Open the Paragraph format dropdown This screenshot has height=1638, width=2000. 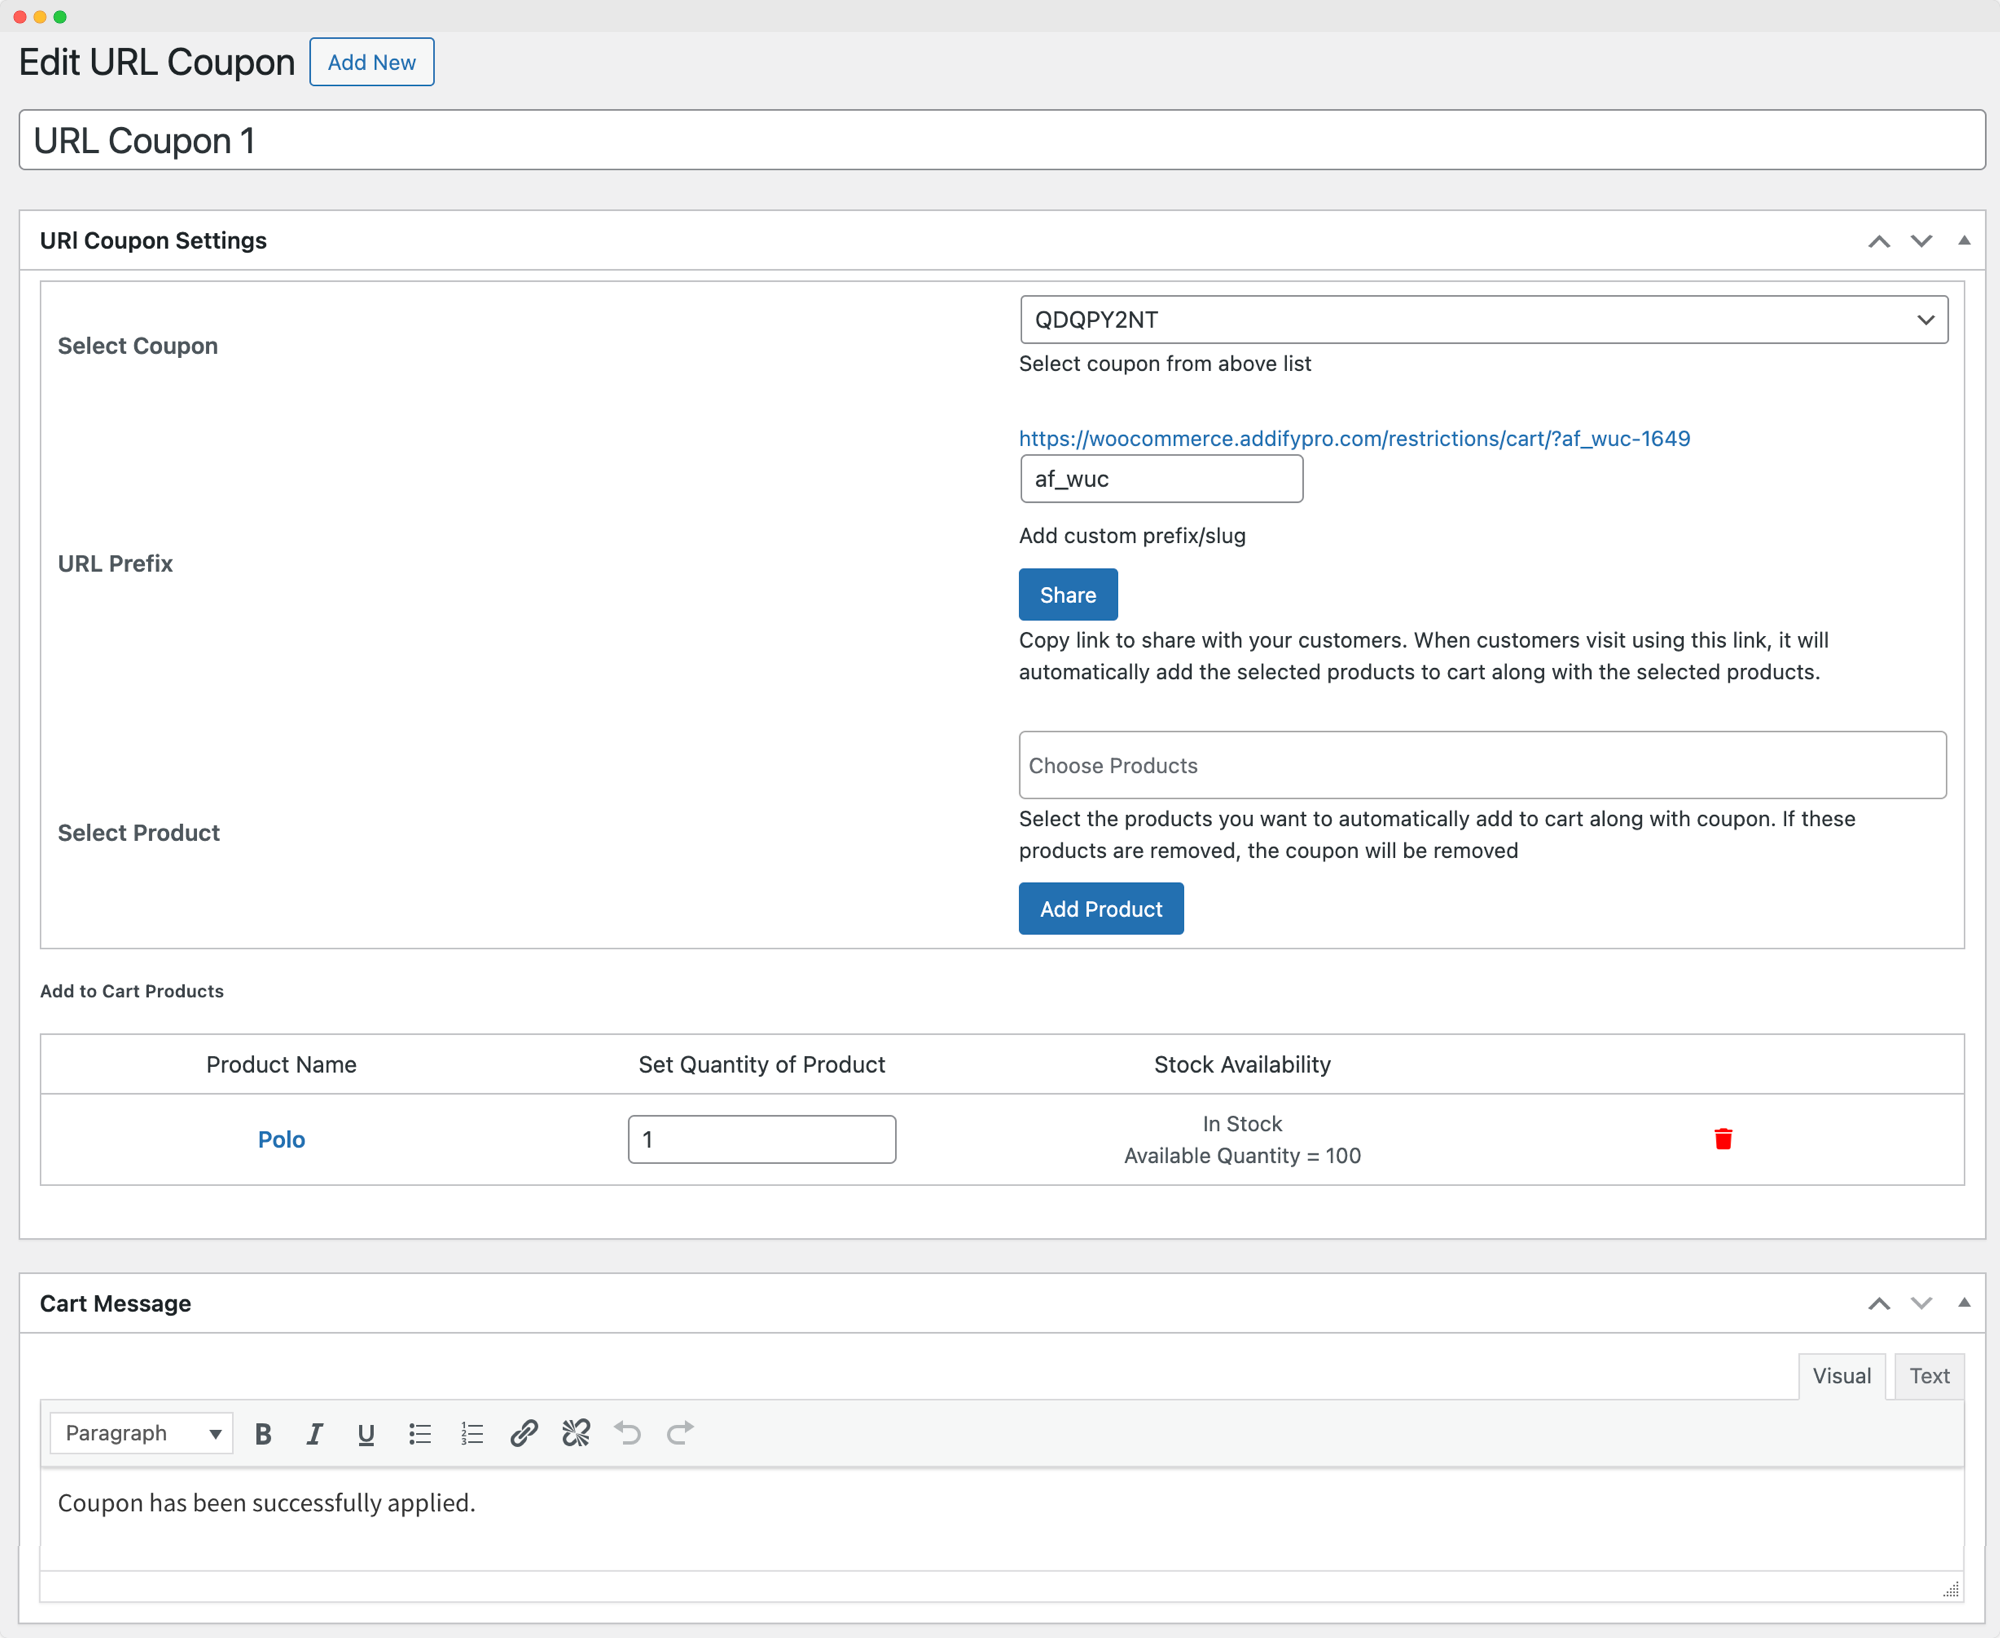[142, 1434]
